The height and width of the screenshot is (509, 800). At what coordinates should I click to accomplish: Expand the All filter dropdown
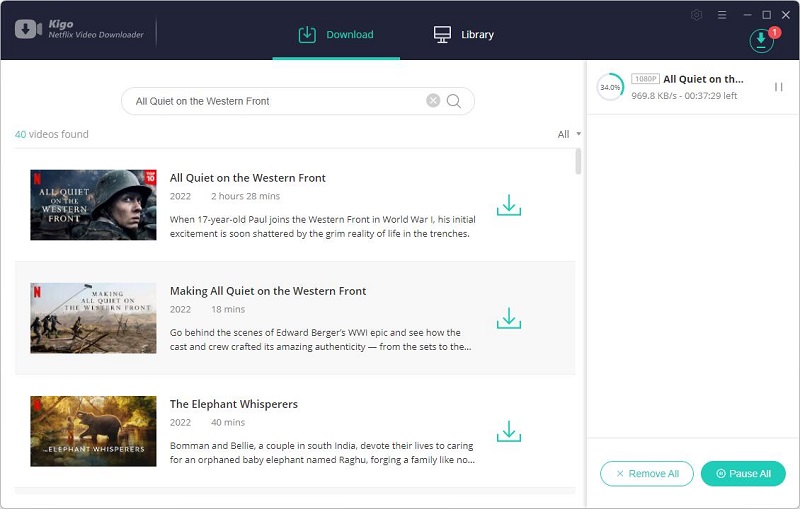pos(569,134)
